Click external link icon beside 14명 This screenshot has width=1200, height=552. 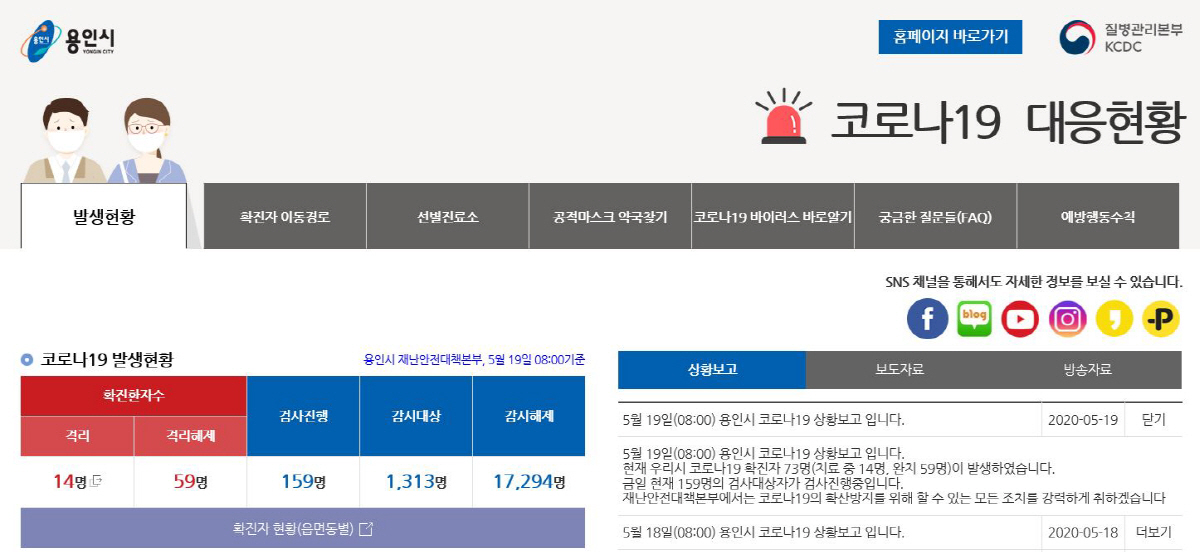click(96, 482)
